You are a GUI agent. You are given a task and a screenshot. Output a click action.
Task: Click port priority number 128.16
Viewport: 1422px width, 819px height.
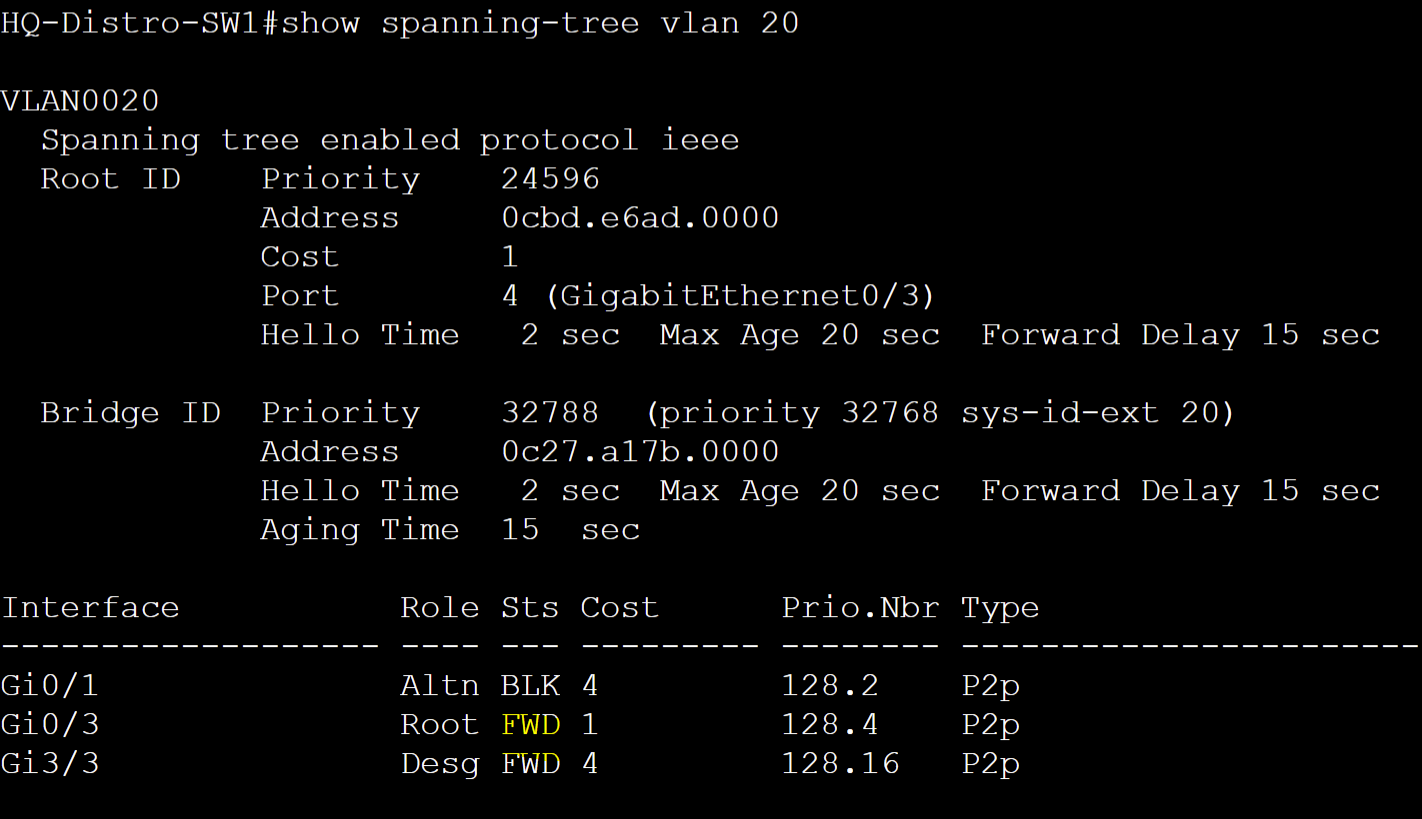coord(840,764)
